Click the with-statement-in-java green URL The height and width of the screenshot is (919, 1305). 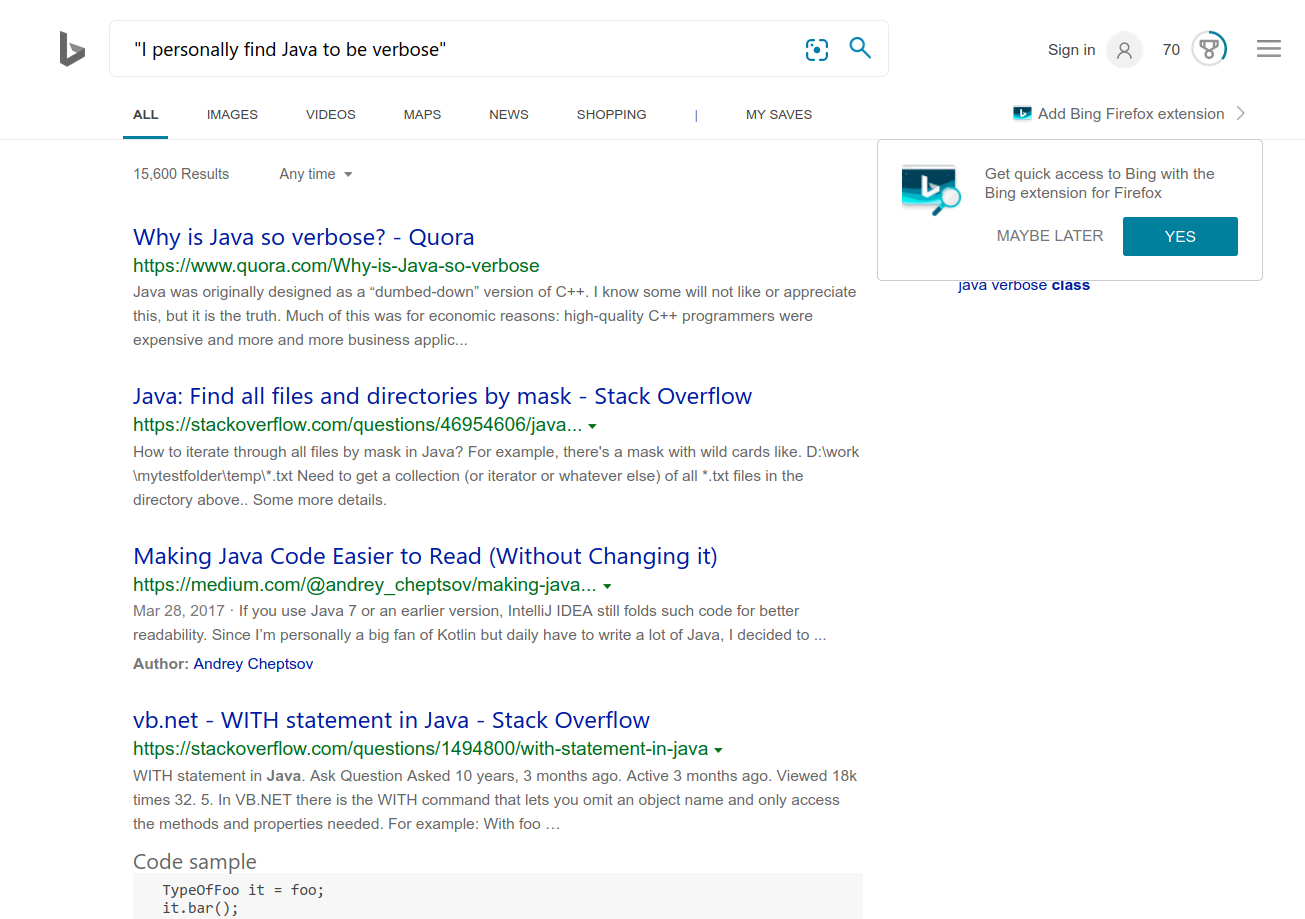420,749
